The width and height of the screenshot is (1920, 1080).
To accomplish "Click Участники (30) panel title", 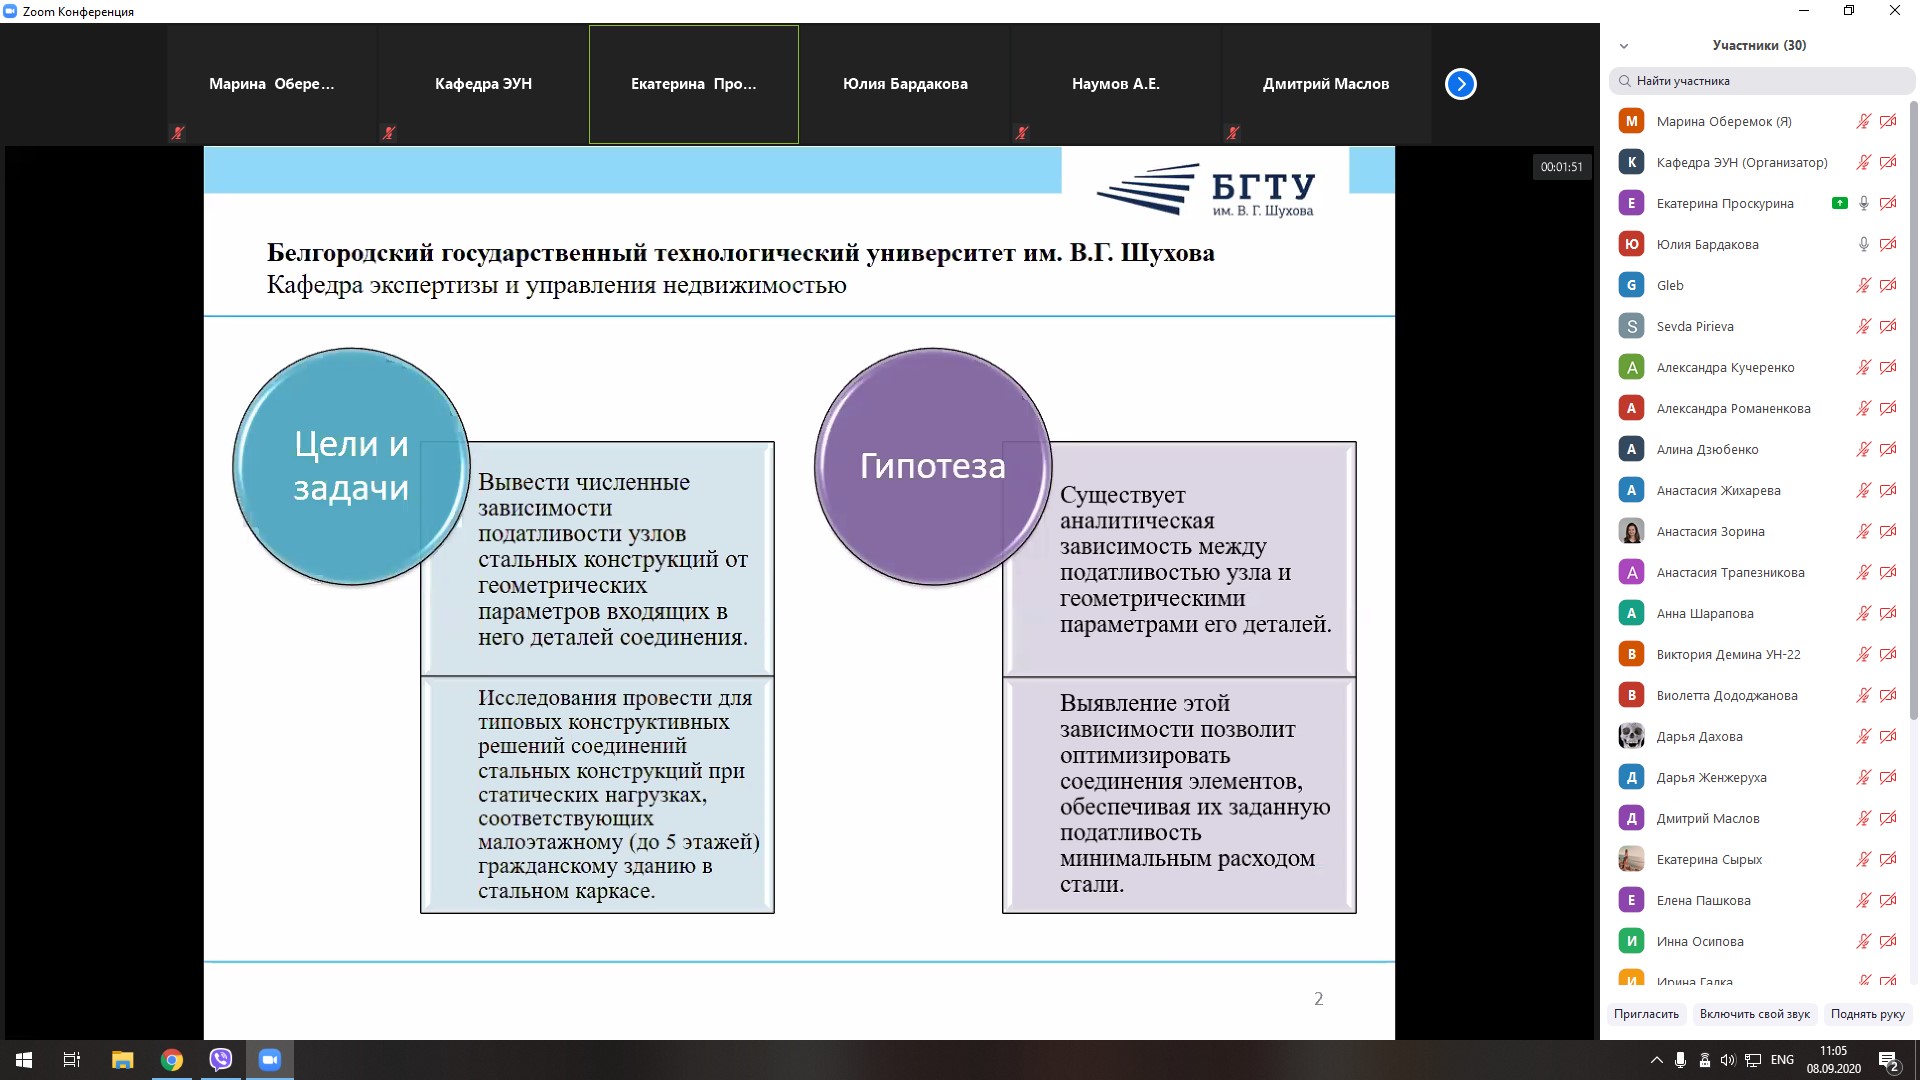I will point(1759,45).
